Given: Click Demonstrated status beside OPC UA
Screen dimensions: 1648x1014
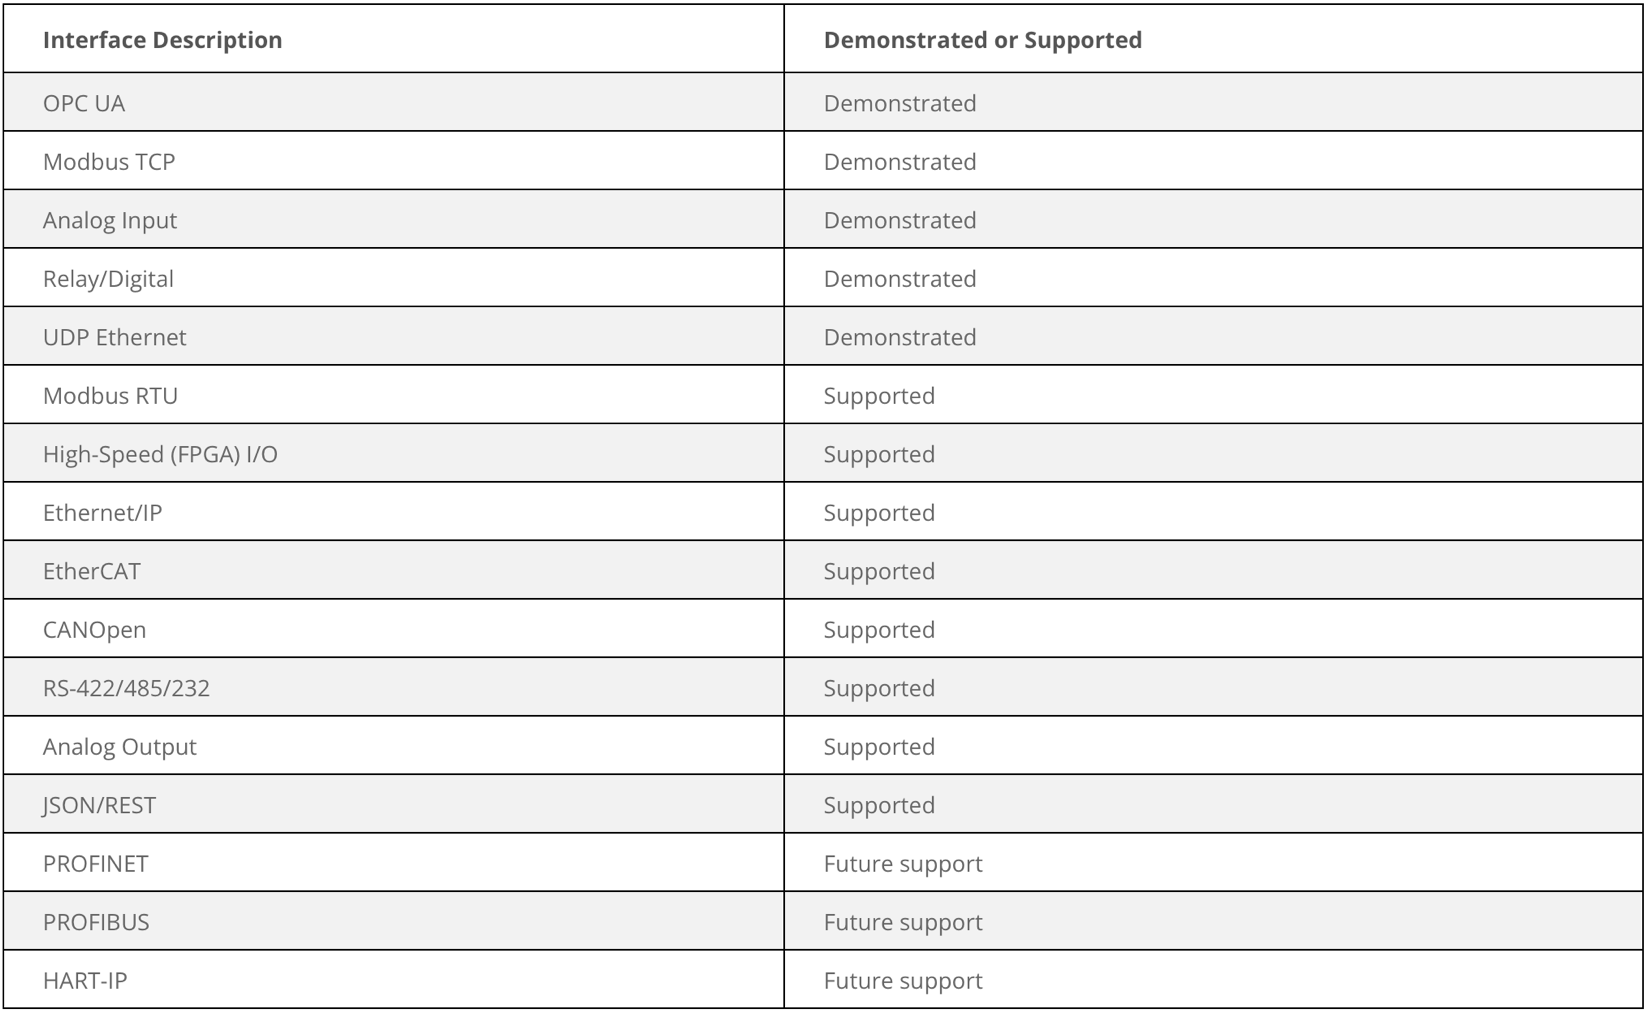Looking at the screenshot, I should click(x=900, y=103).
